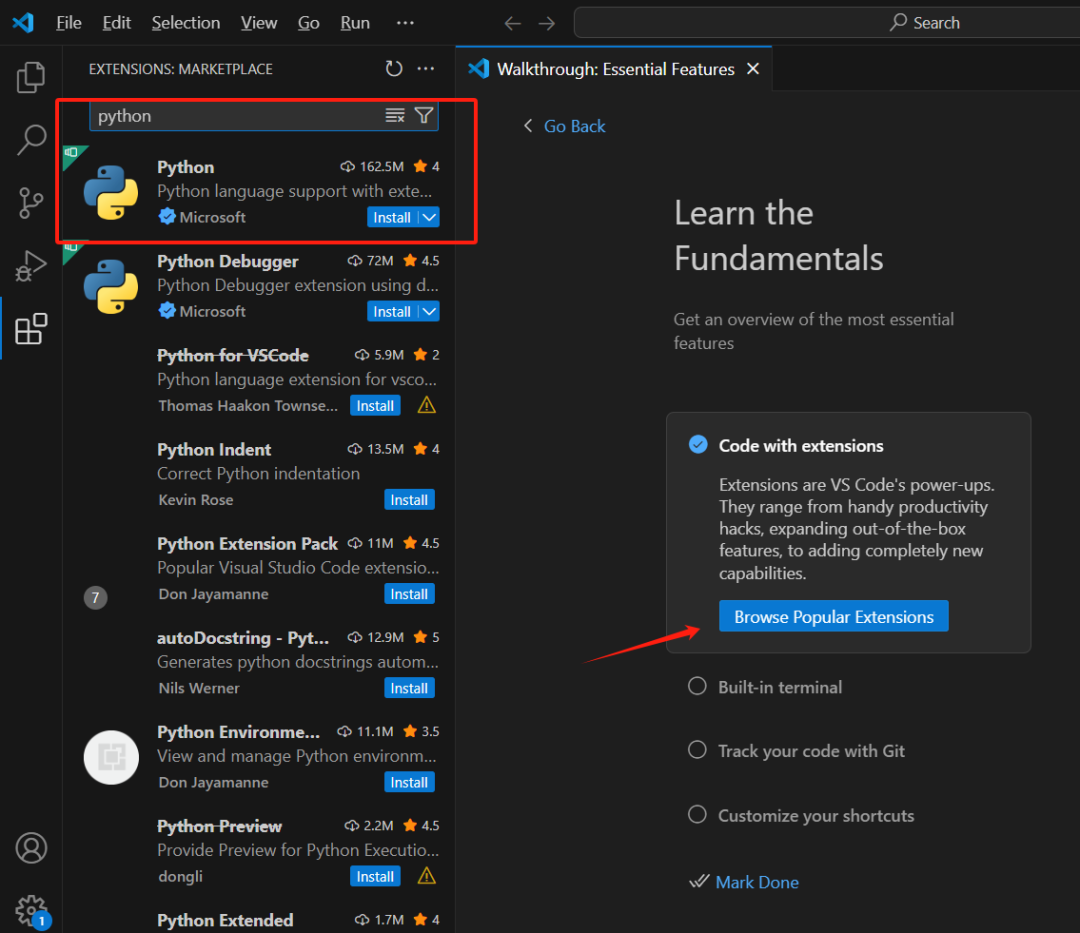Click the Python extension logo
Image resolution: width=1080 pixels, height=933 pixels.
(x=111, y=192)
